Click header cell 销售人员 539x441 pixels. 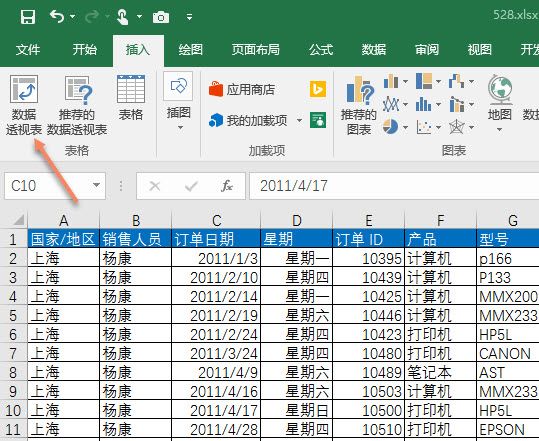pos(135,239)
